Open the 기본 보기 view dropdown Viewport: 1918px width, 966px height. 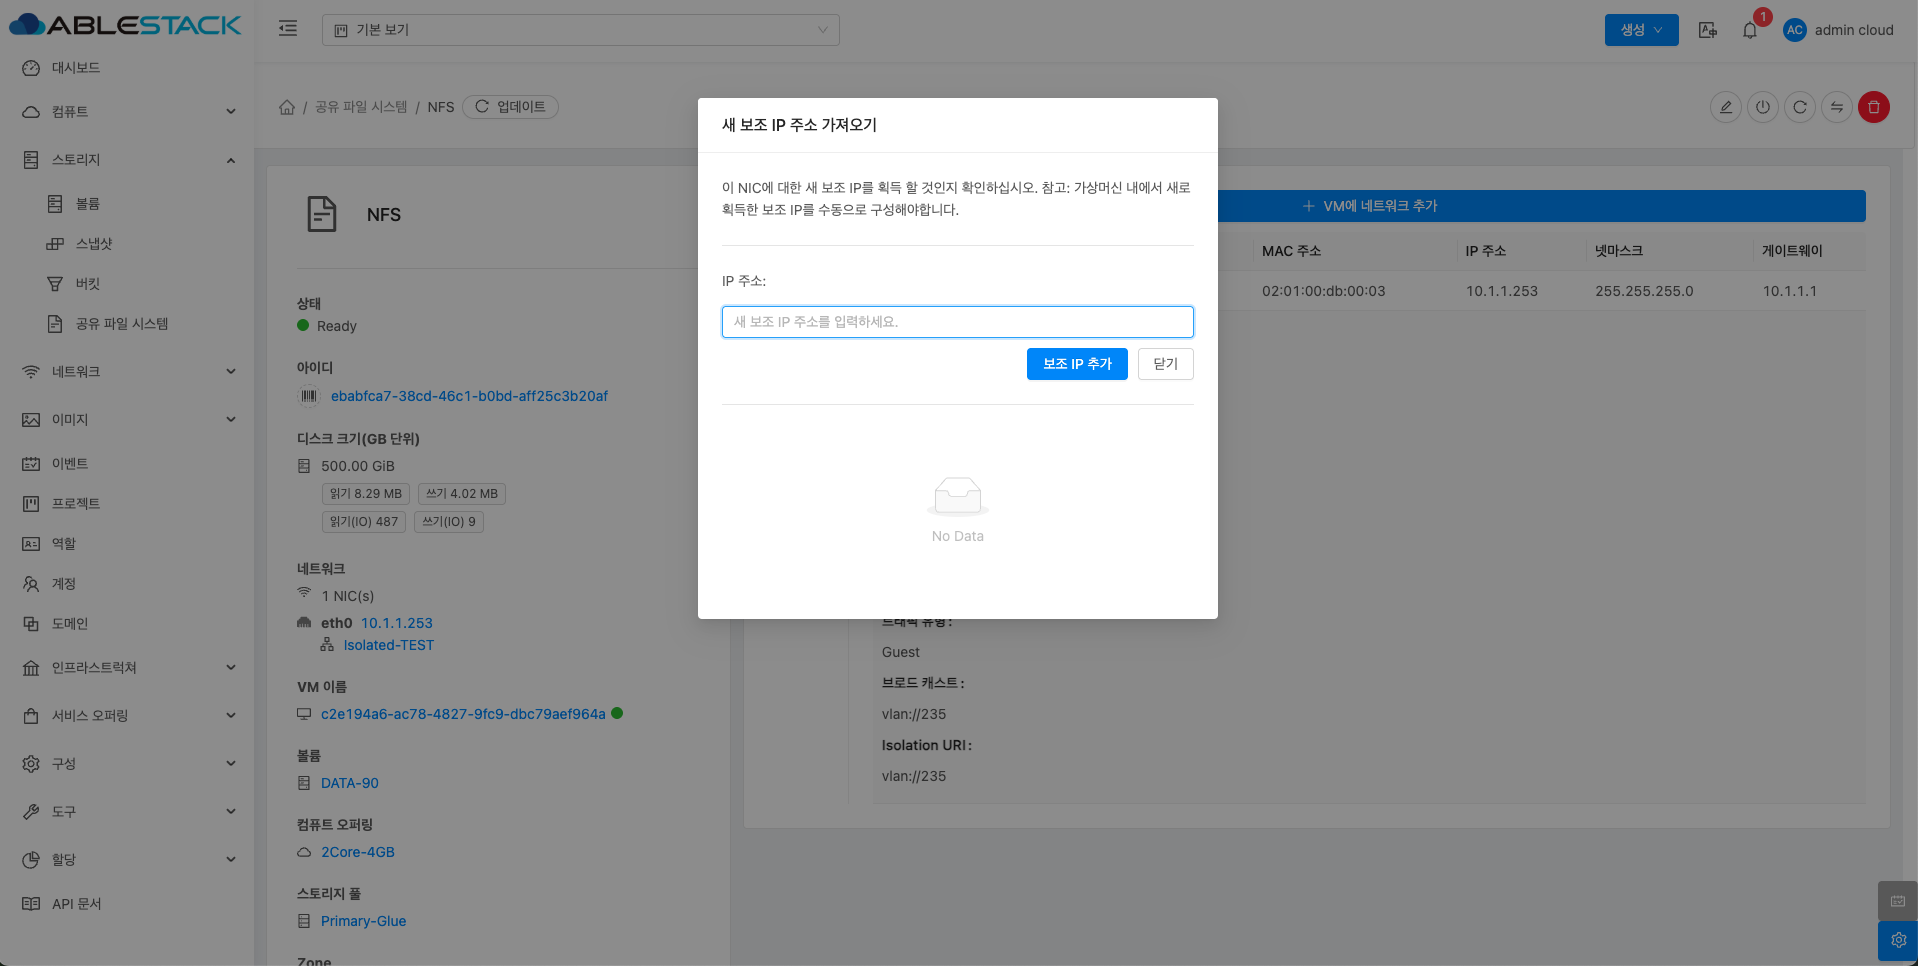pos(580,30)
